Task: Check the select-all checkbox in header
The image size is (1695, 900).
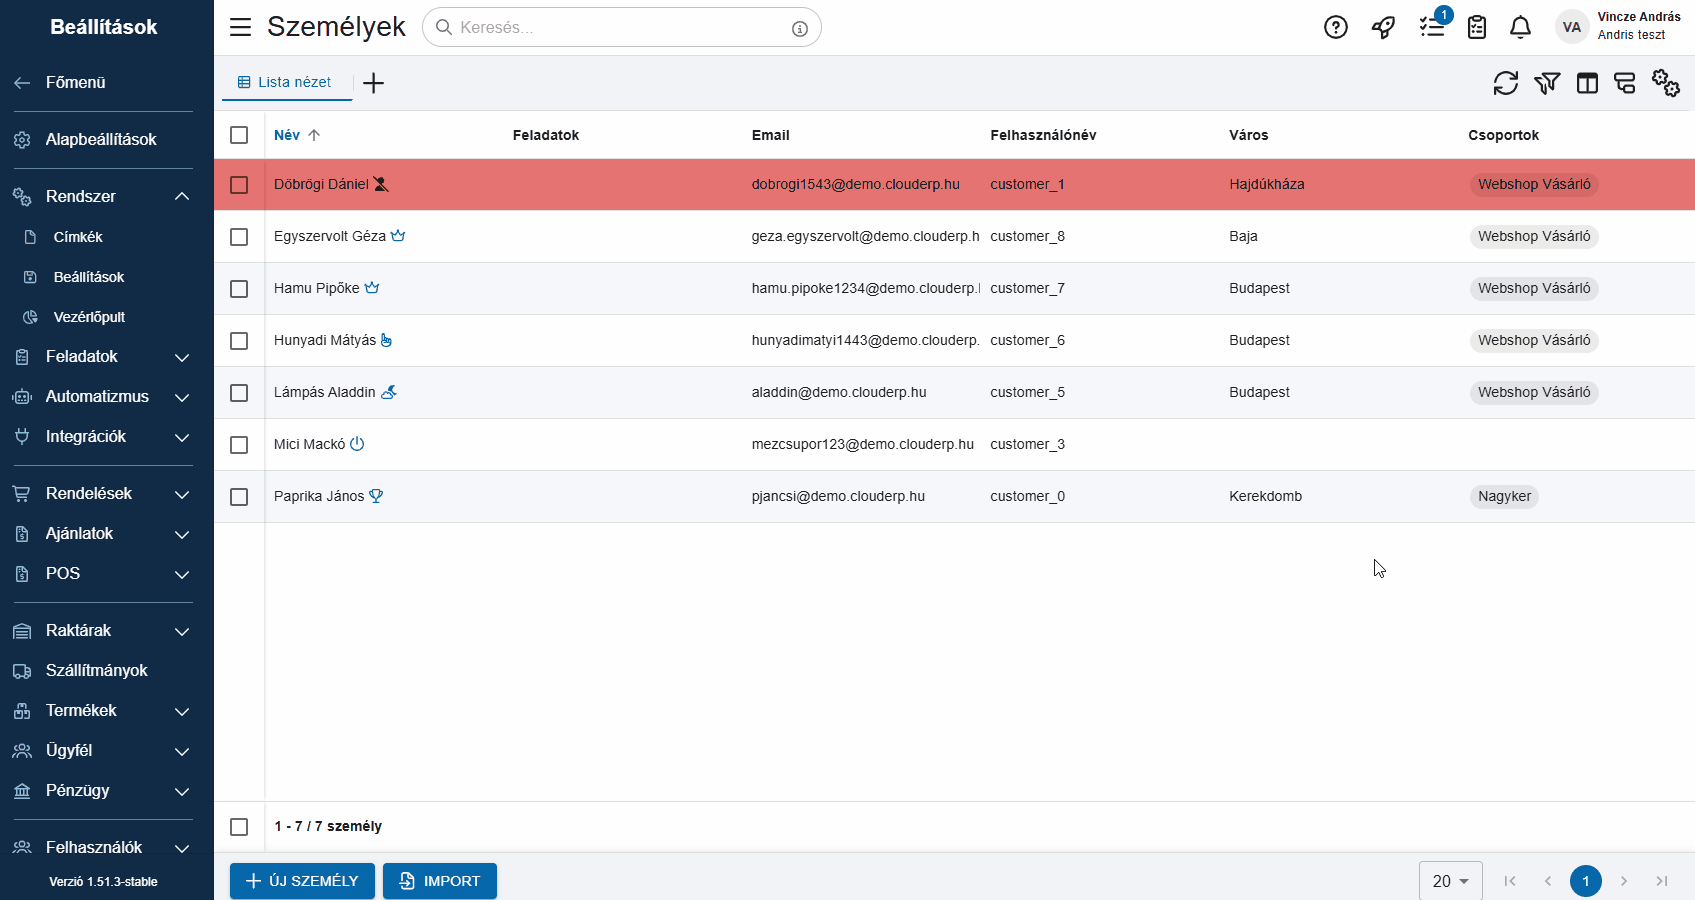Action: click(239, 135)
